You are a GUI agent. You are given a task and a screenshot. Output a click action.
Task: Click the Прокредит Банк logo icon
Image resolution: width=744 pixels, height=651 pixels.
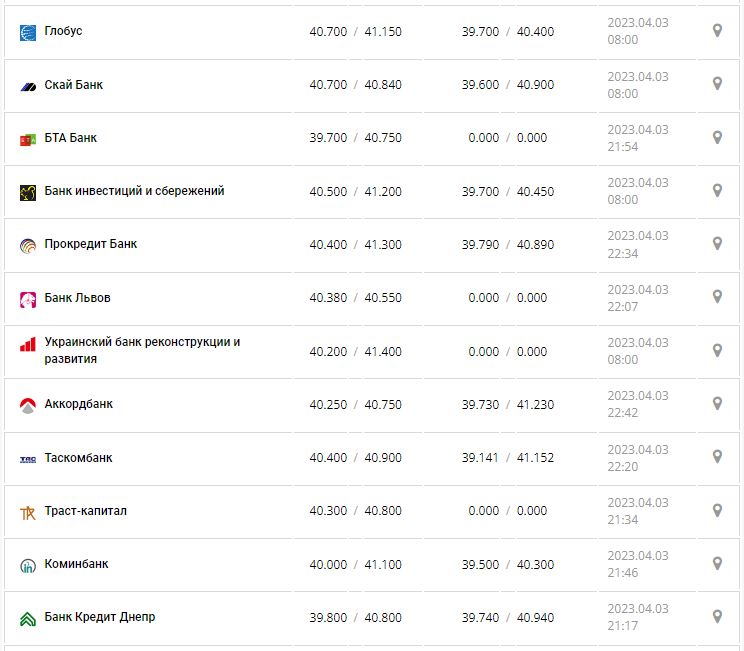pos(28,245)
